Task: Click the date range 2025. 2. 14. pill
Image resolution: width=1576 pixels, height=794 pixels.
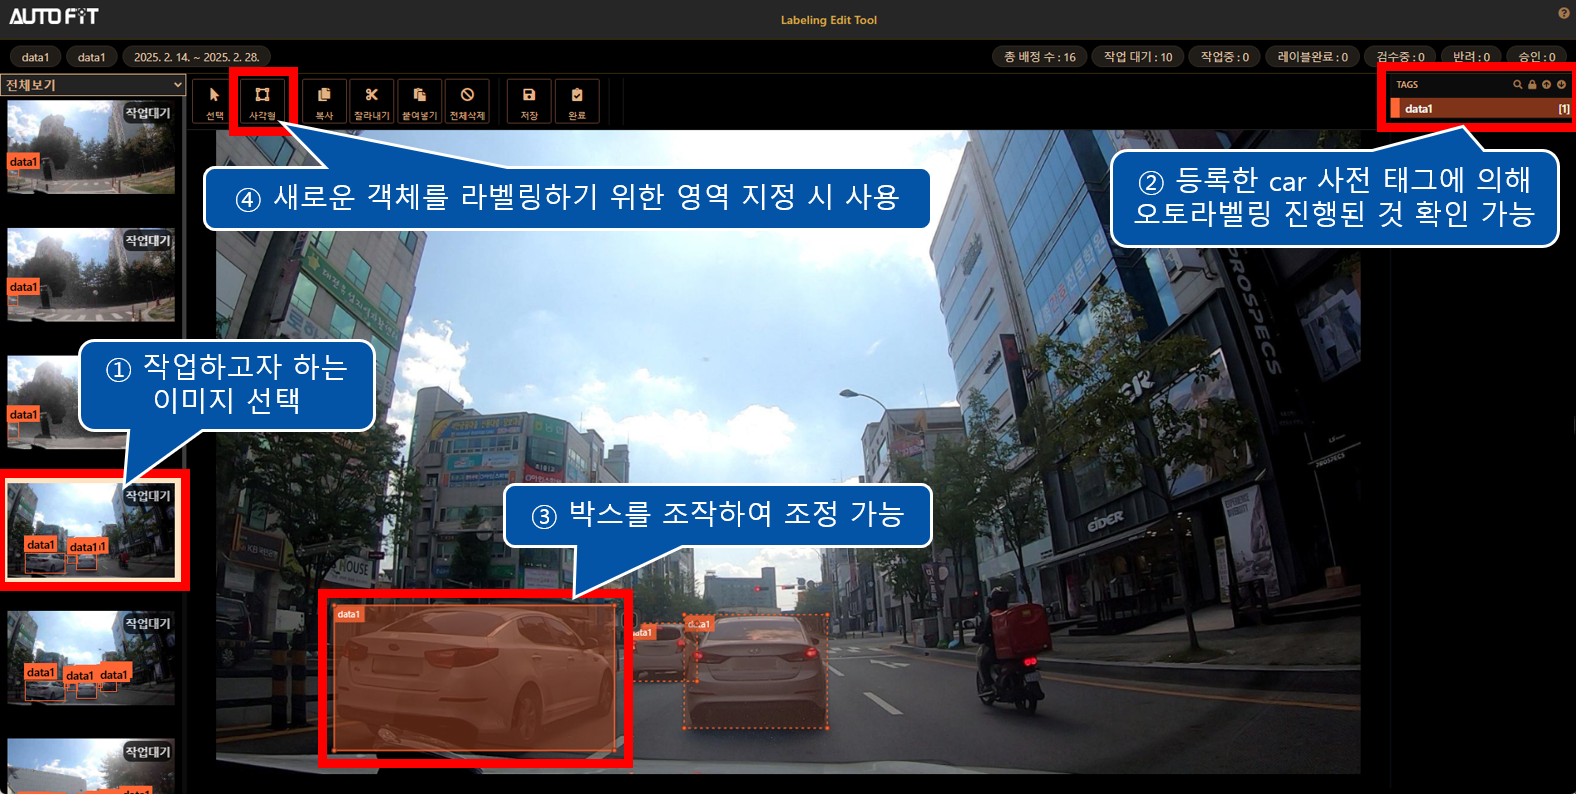Action: click(197, 57)
